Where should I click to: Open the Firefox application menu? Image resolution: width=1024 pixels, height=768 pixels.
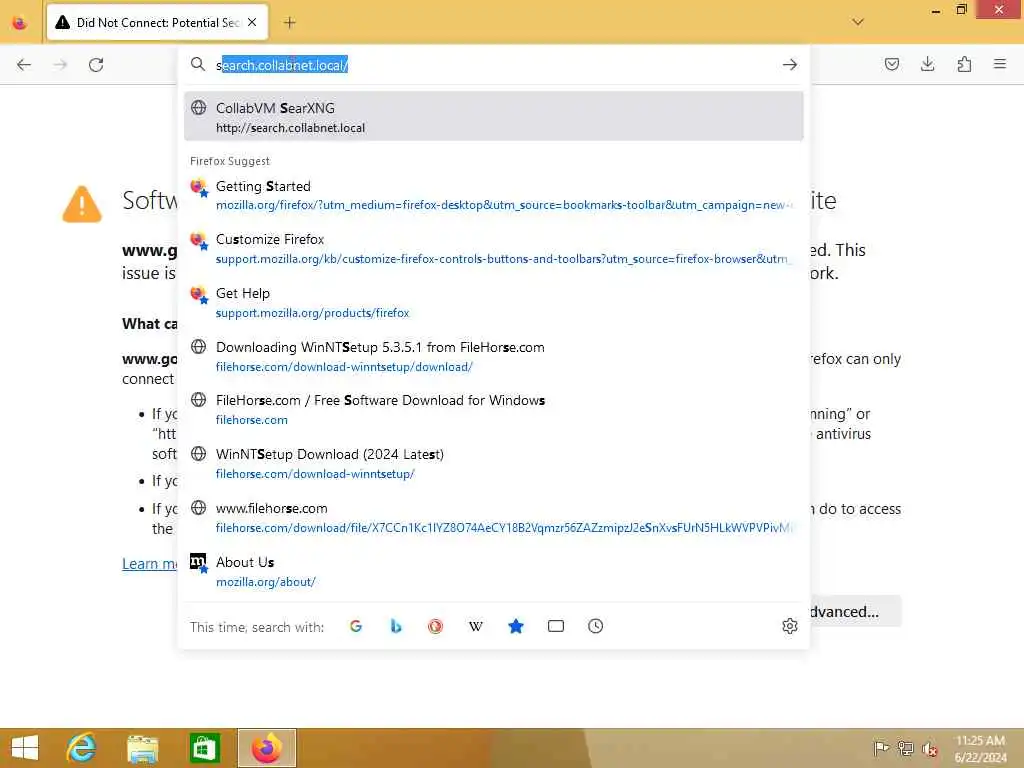coord(1000,64)
